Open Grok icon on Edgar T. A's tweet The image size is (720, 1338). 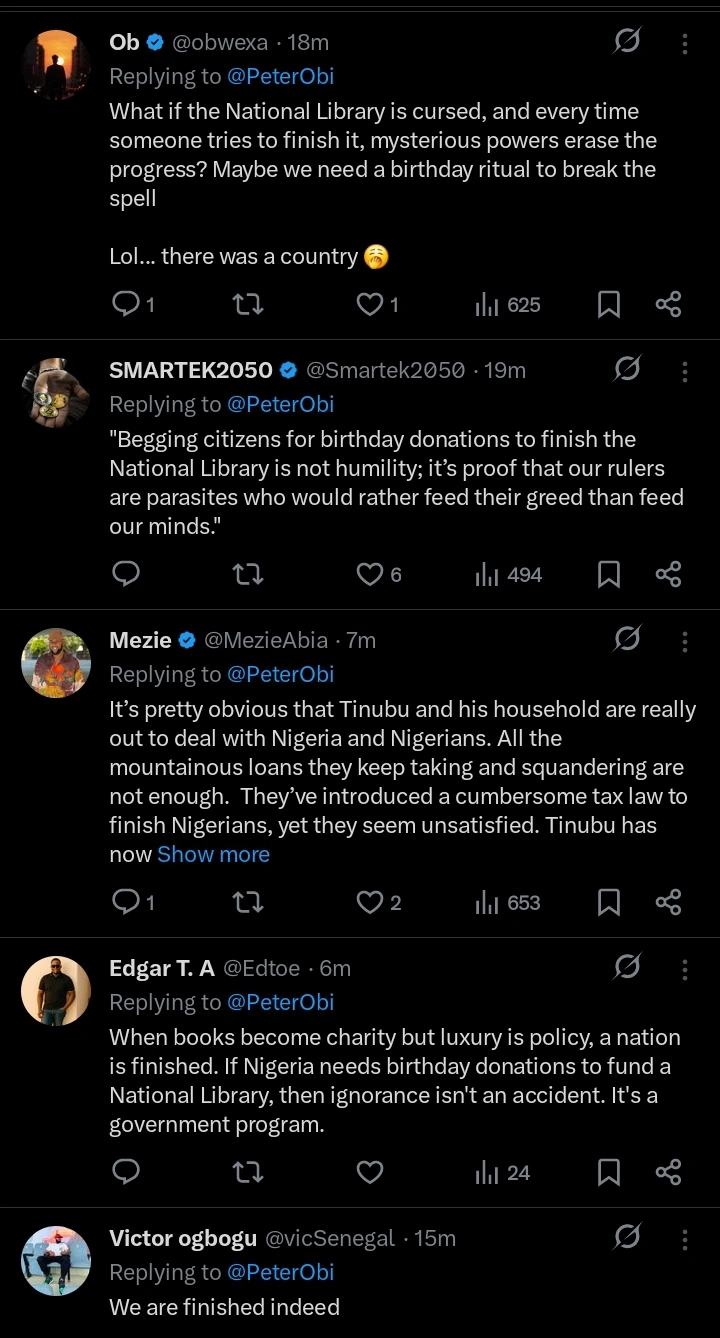627,967
